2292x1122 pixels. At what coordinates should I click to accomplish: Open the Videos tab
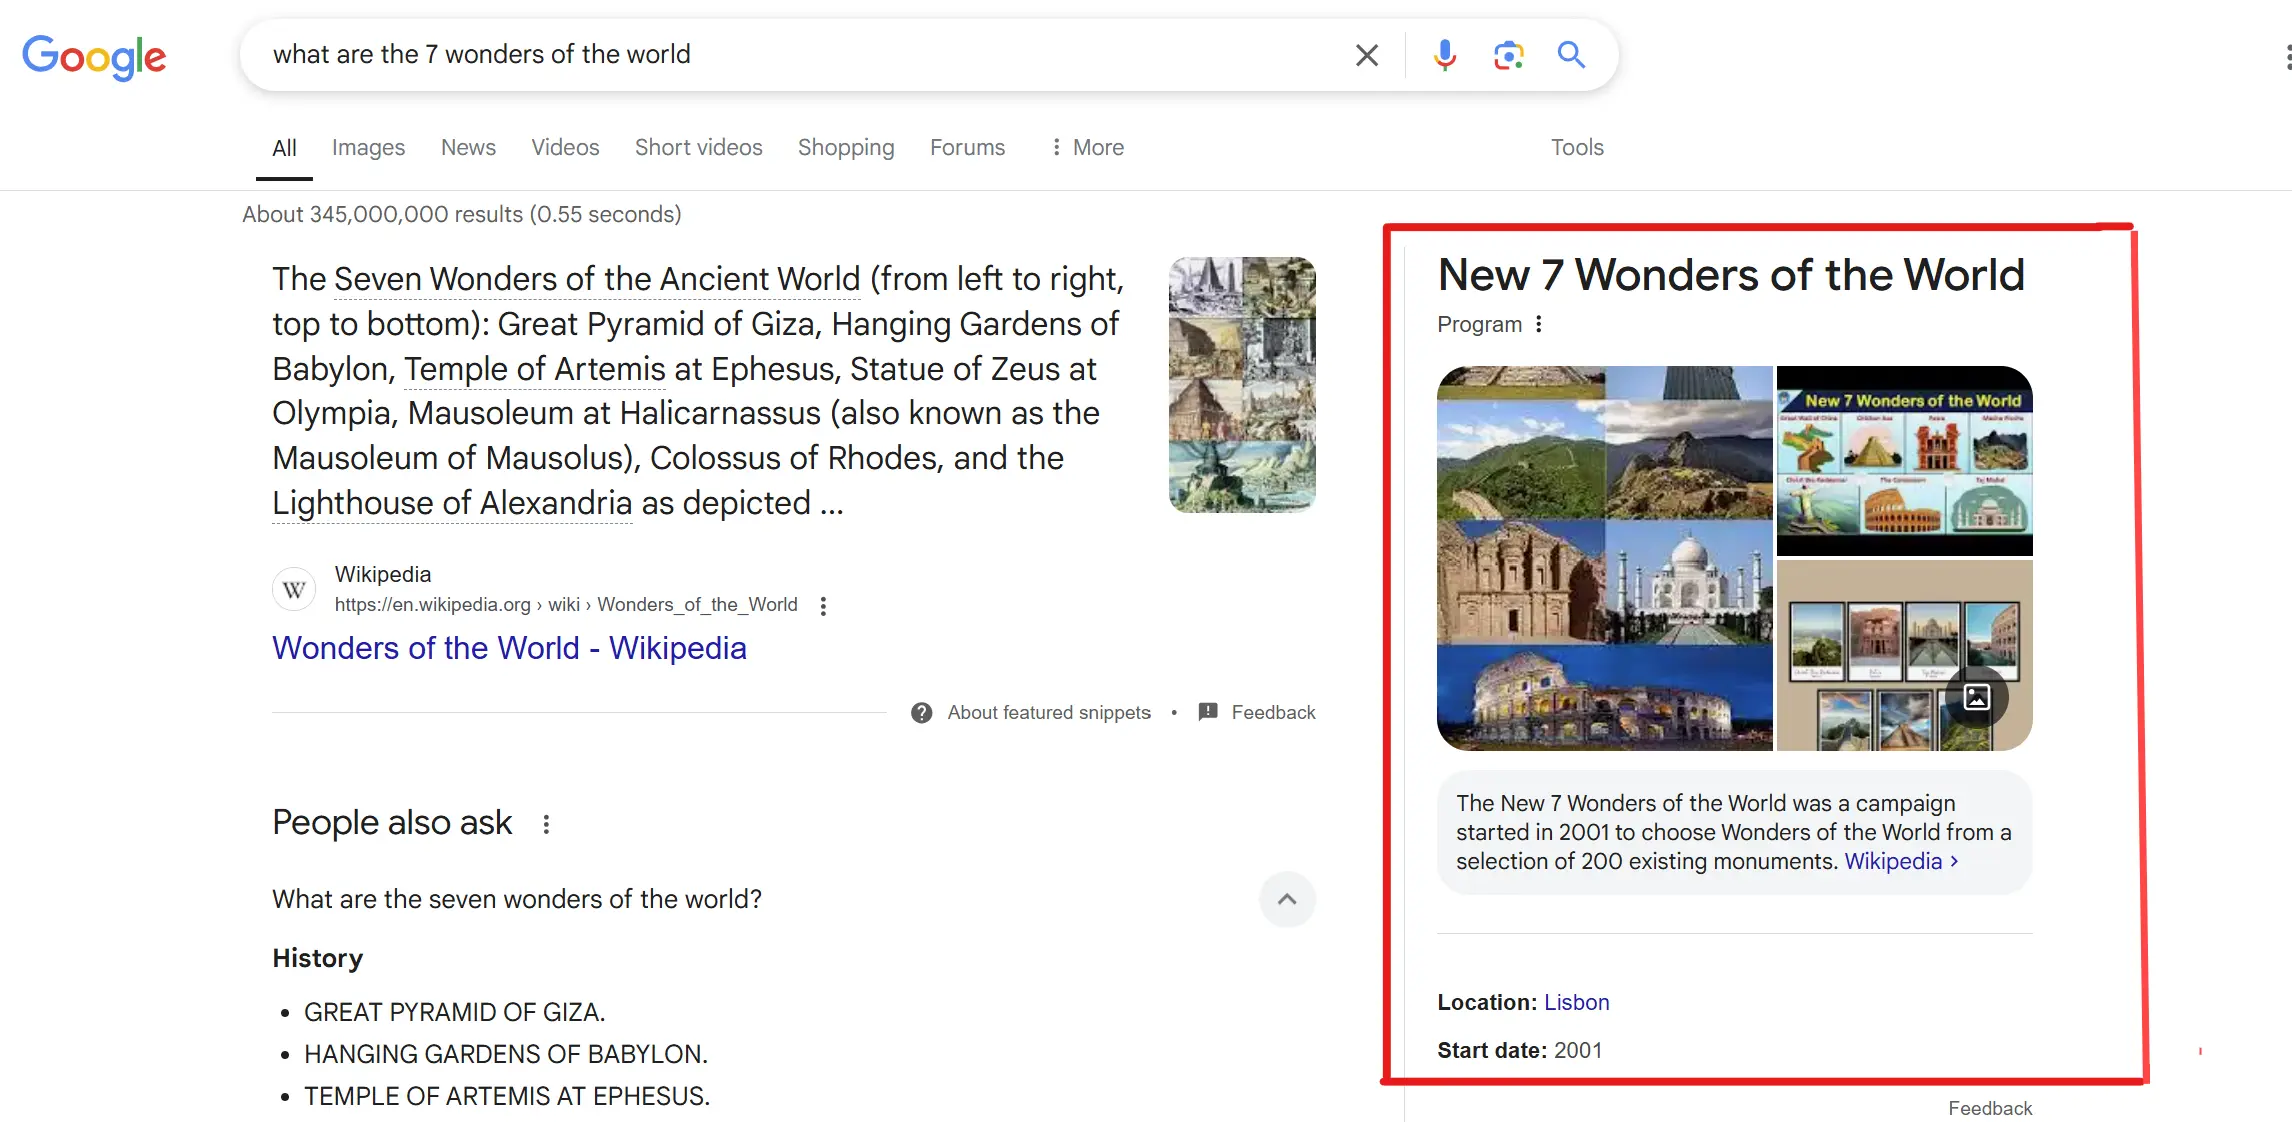click(x=565, y=148)
